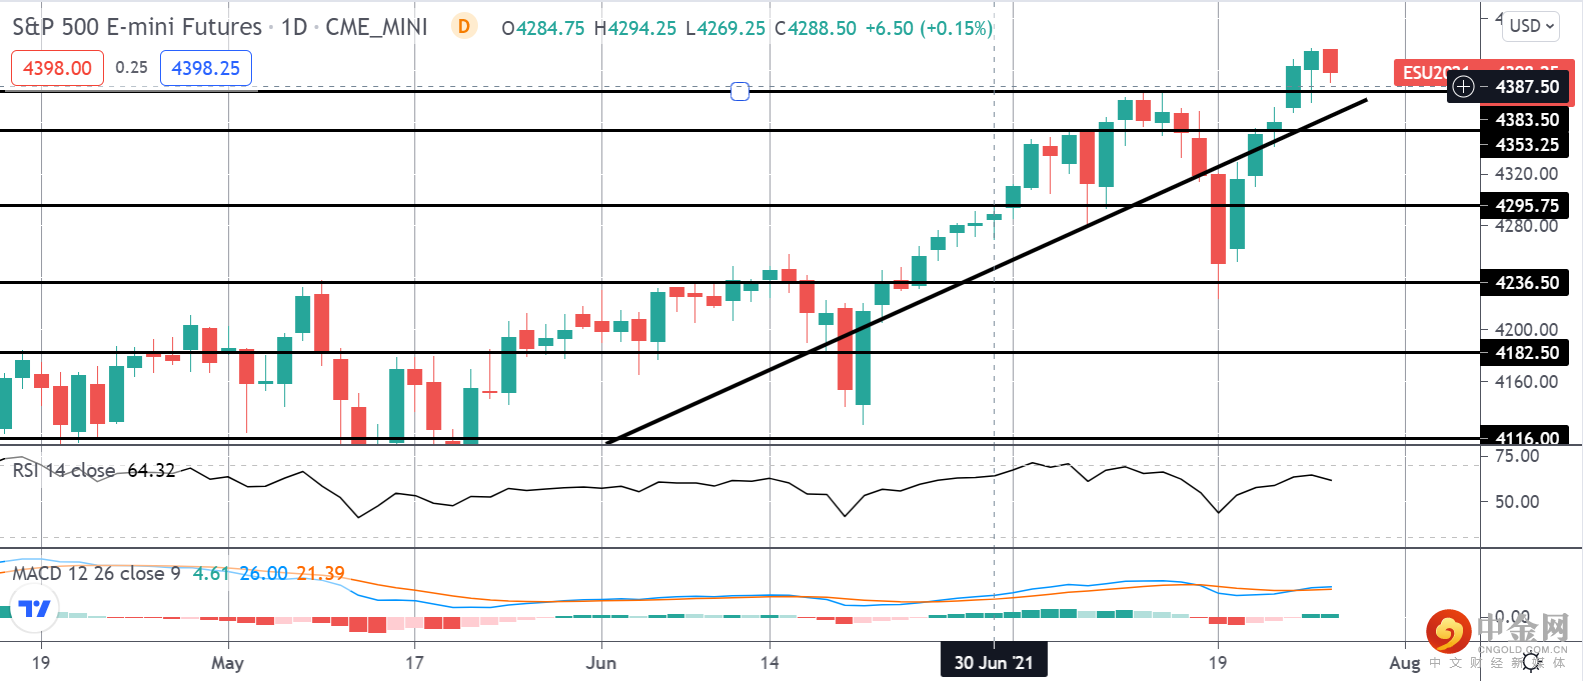
Task: Click the orange D delayed-data badge
Action: point(463,26)
